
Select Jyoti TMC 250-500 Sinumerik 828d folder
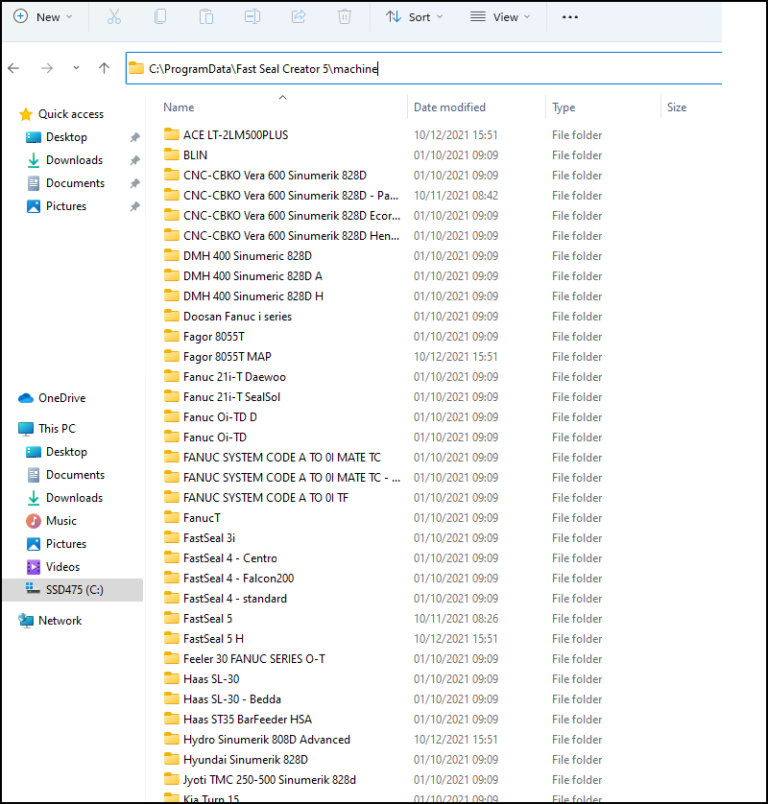(269, 780)
